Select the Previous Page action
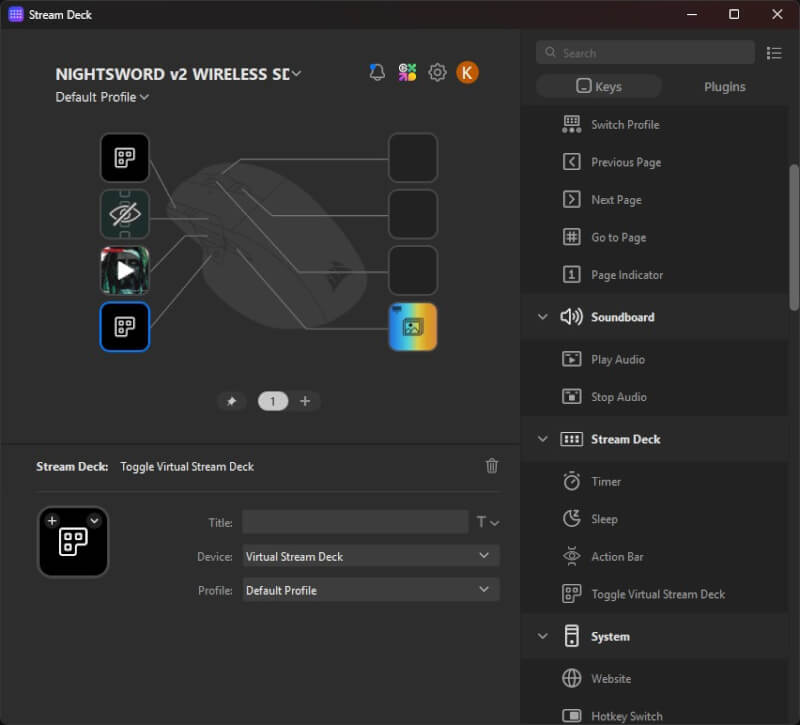800x725 pixels. point(654,162)
